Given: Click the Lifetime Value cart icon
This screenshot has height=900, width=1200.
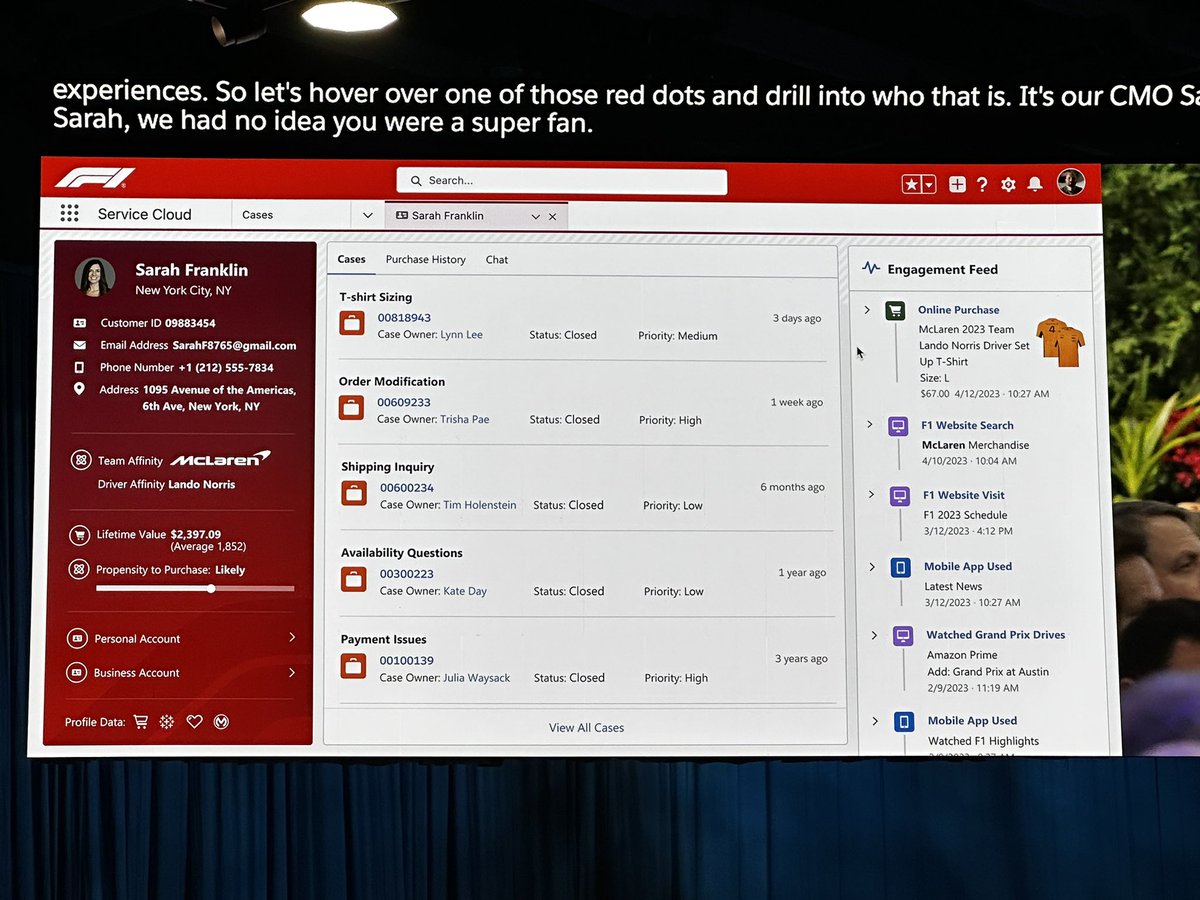Looking at the screenshot, I should click(x=79, y=535).
